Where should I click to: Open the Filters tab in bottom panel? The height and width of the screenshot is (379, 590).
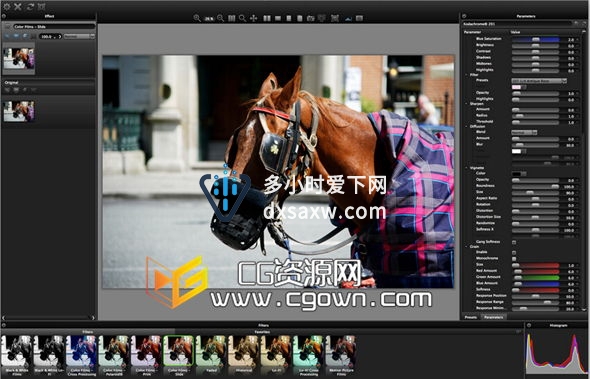click(x=88, y=332)
